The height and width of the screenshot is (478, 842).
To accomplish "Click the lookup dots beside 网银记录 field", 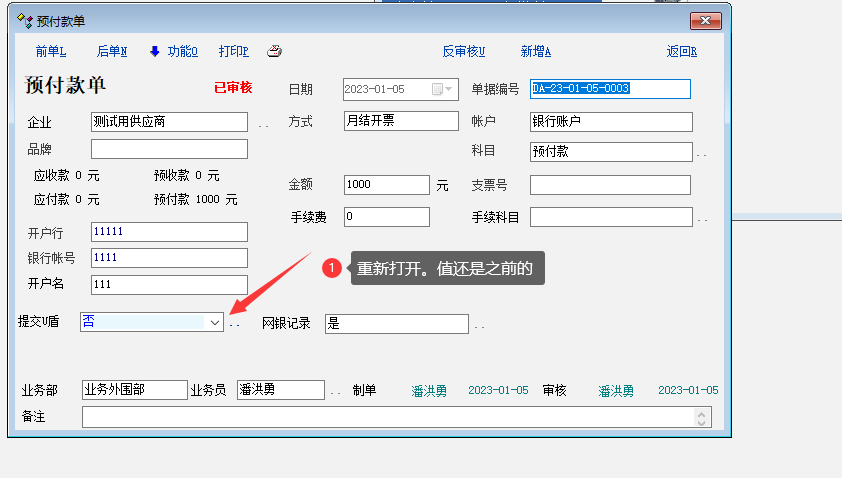I will click(x=480, y=327).
